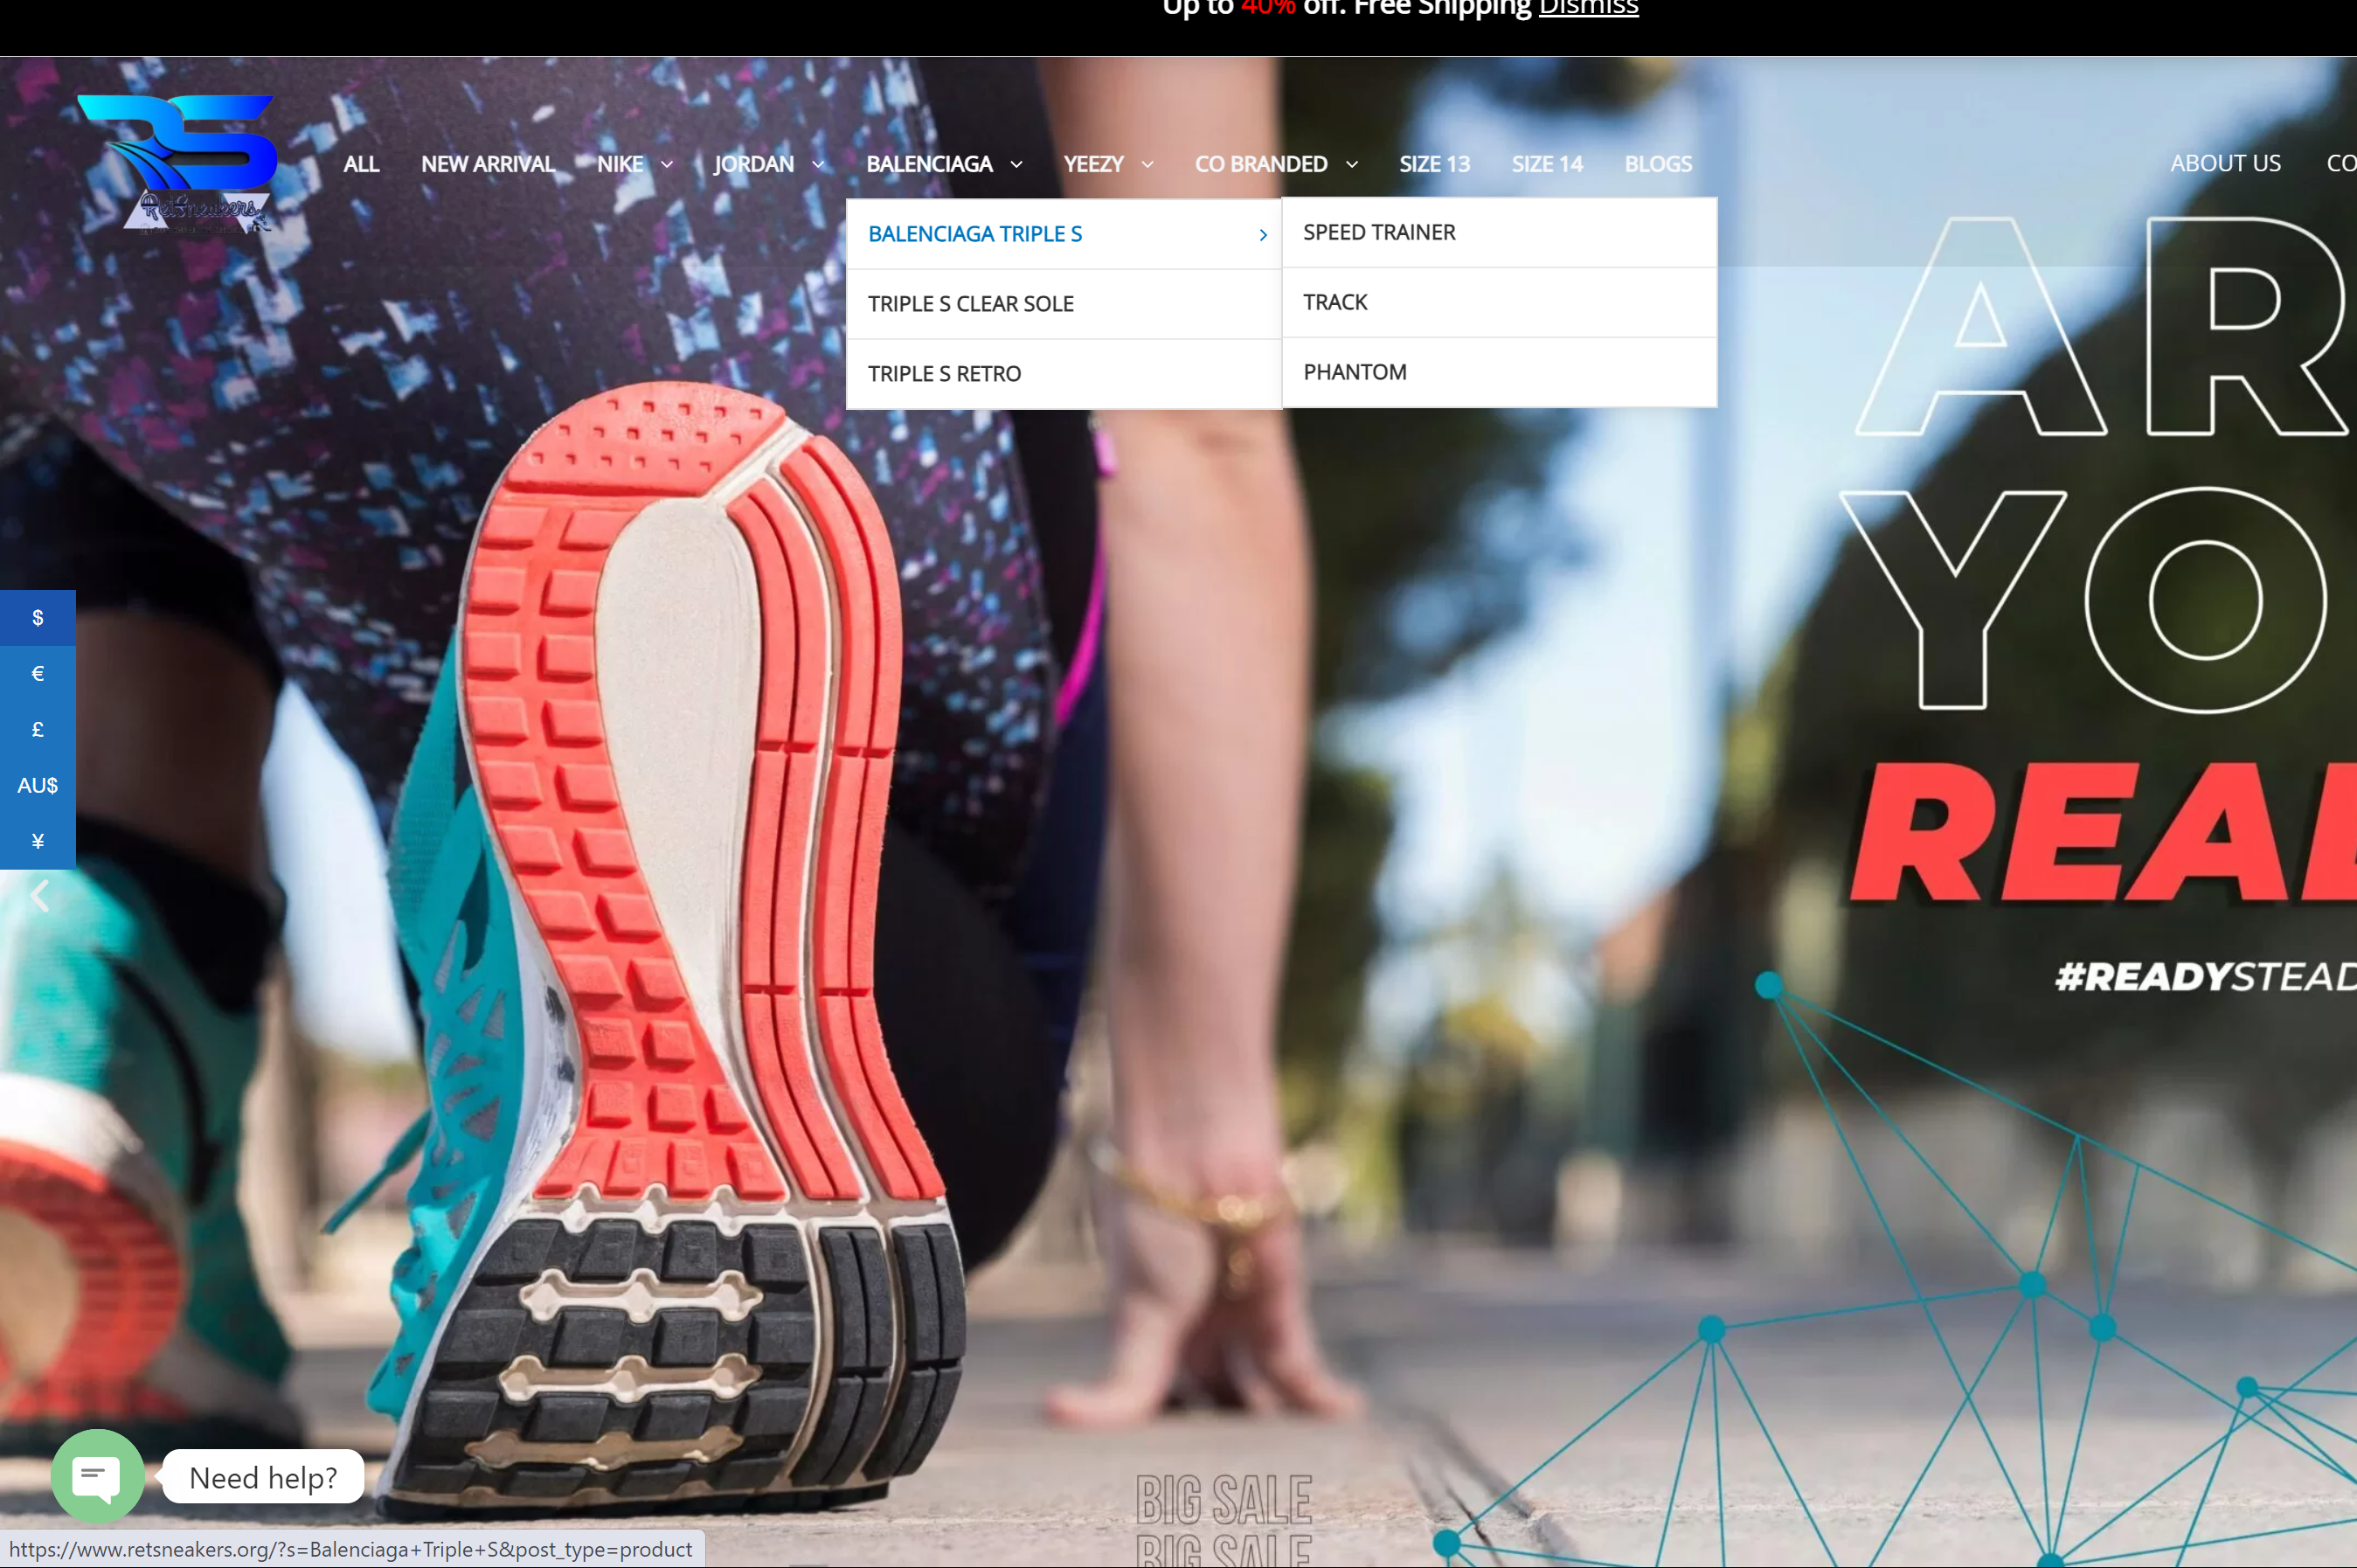Expand the Jordan dropdown arrow
The image size is (2357, 1568).
(818, 164)
